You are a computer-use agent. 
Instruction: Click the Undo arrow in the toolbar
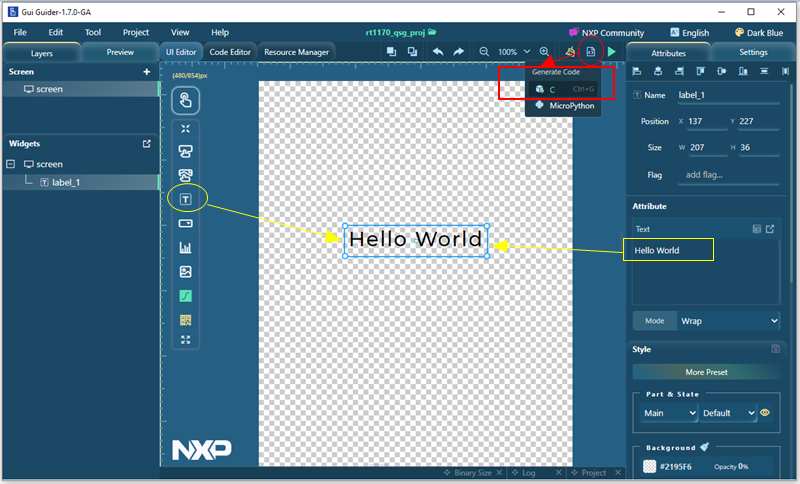(x=438, y=52)
